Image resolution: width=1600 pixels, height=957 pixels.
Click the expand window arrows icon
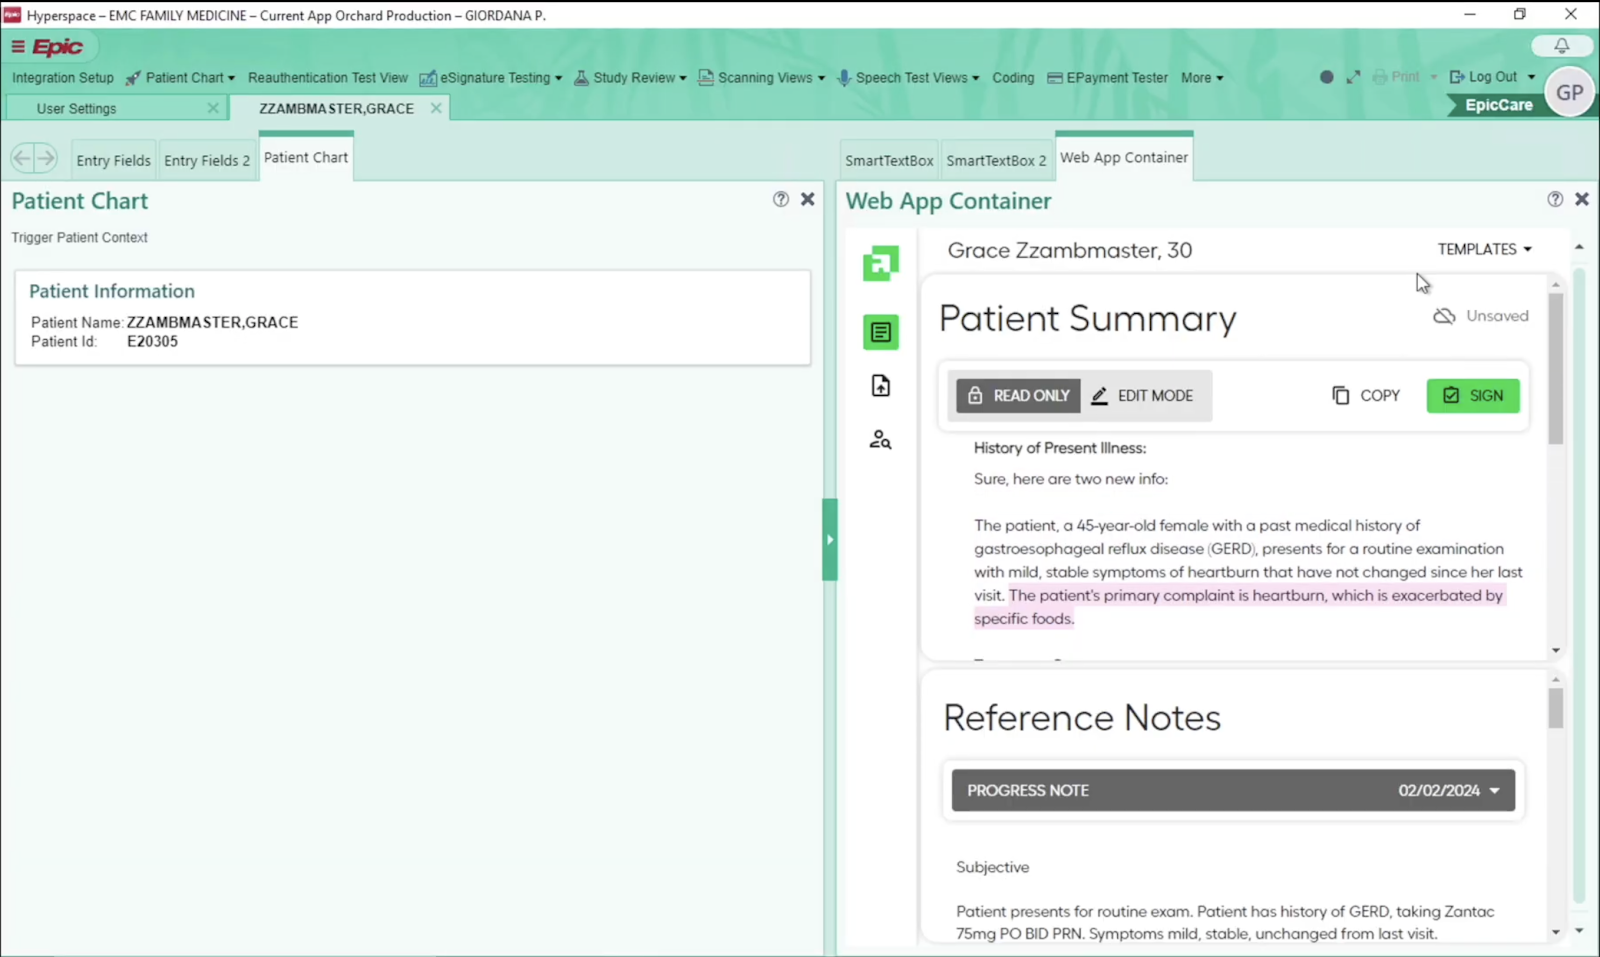pyautogui.click(x=1353, y=77)
